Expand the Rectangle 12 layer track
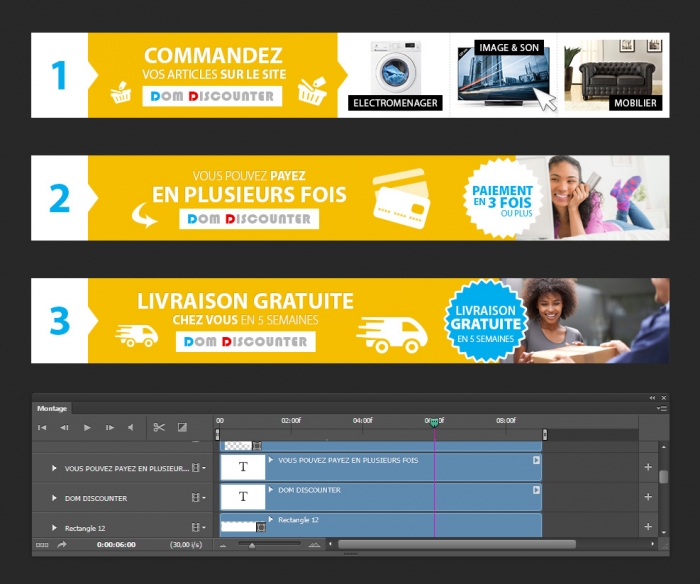 tap(54, 528)
